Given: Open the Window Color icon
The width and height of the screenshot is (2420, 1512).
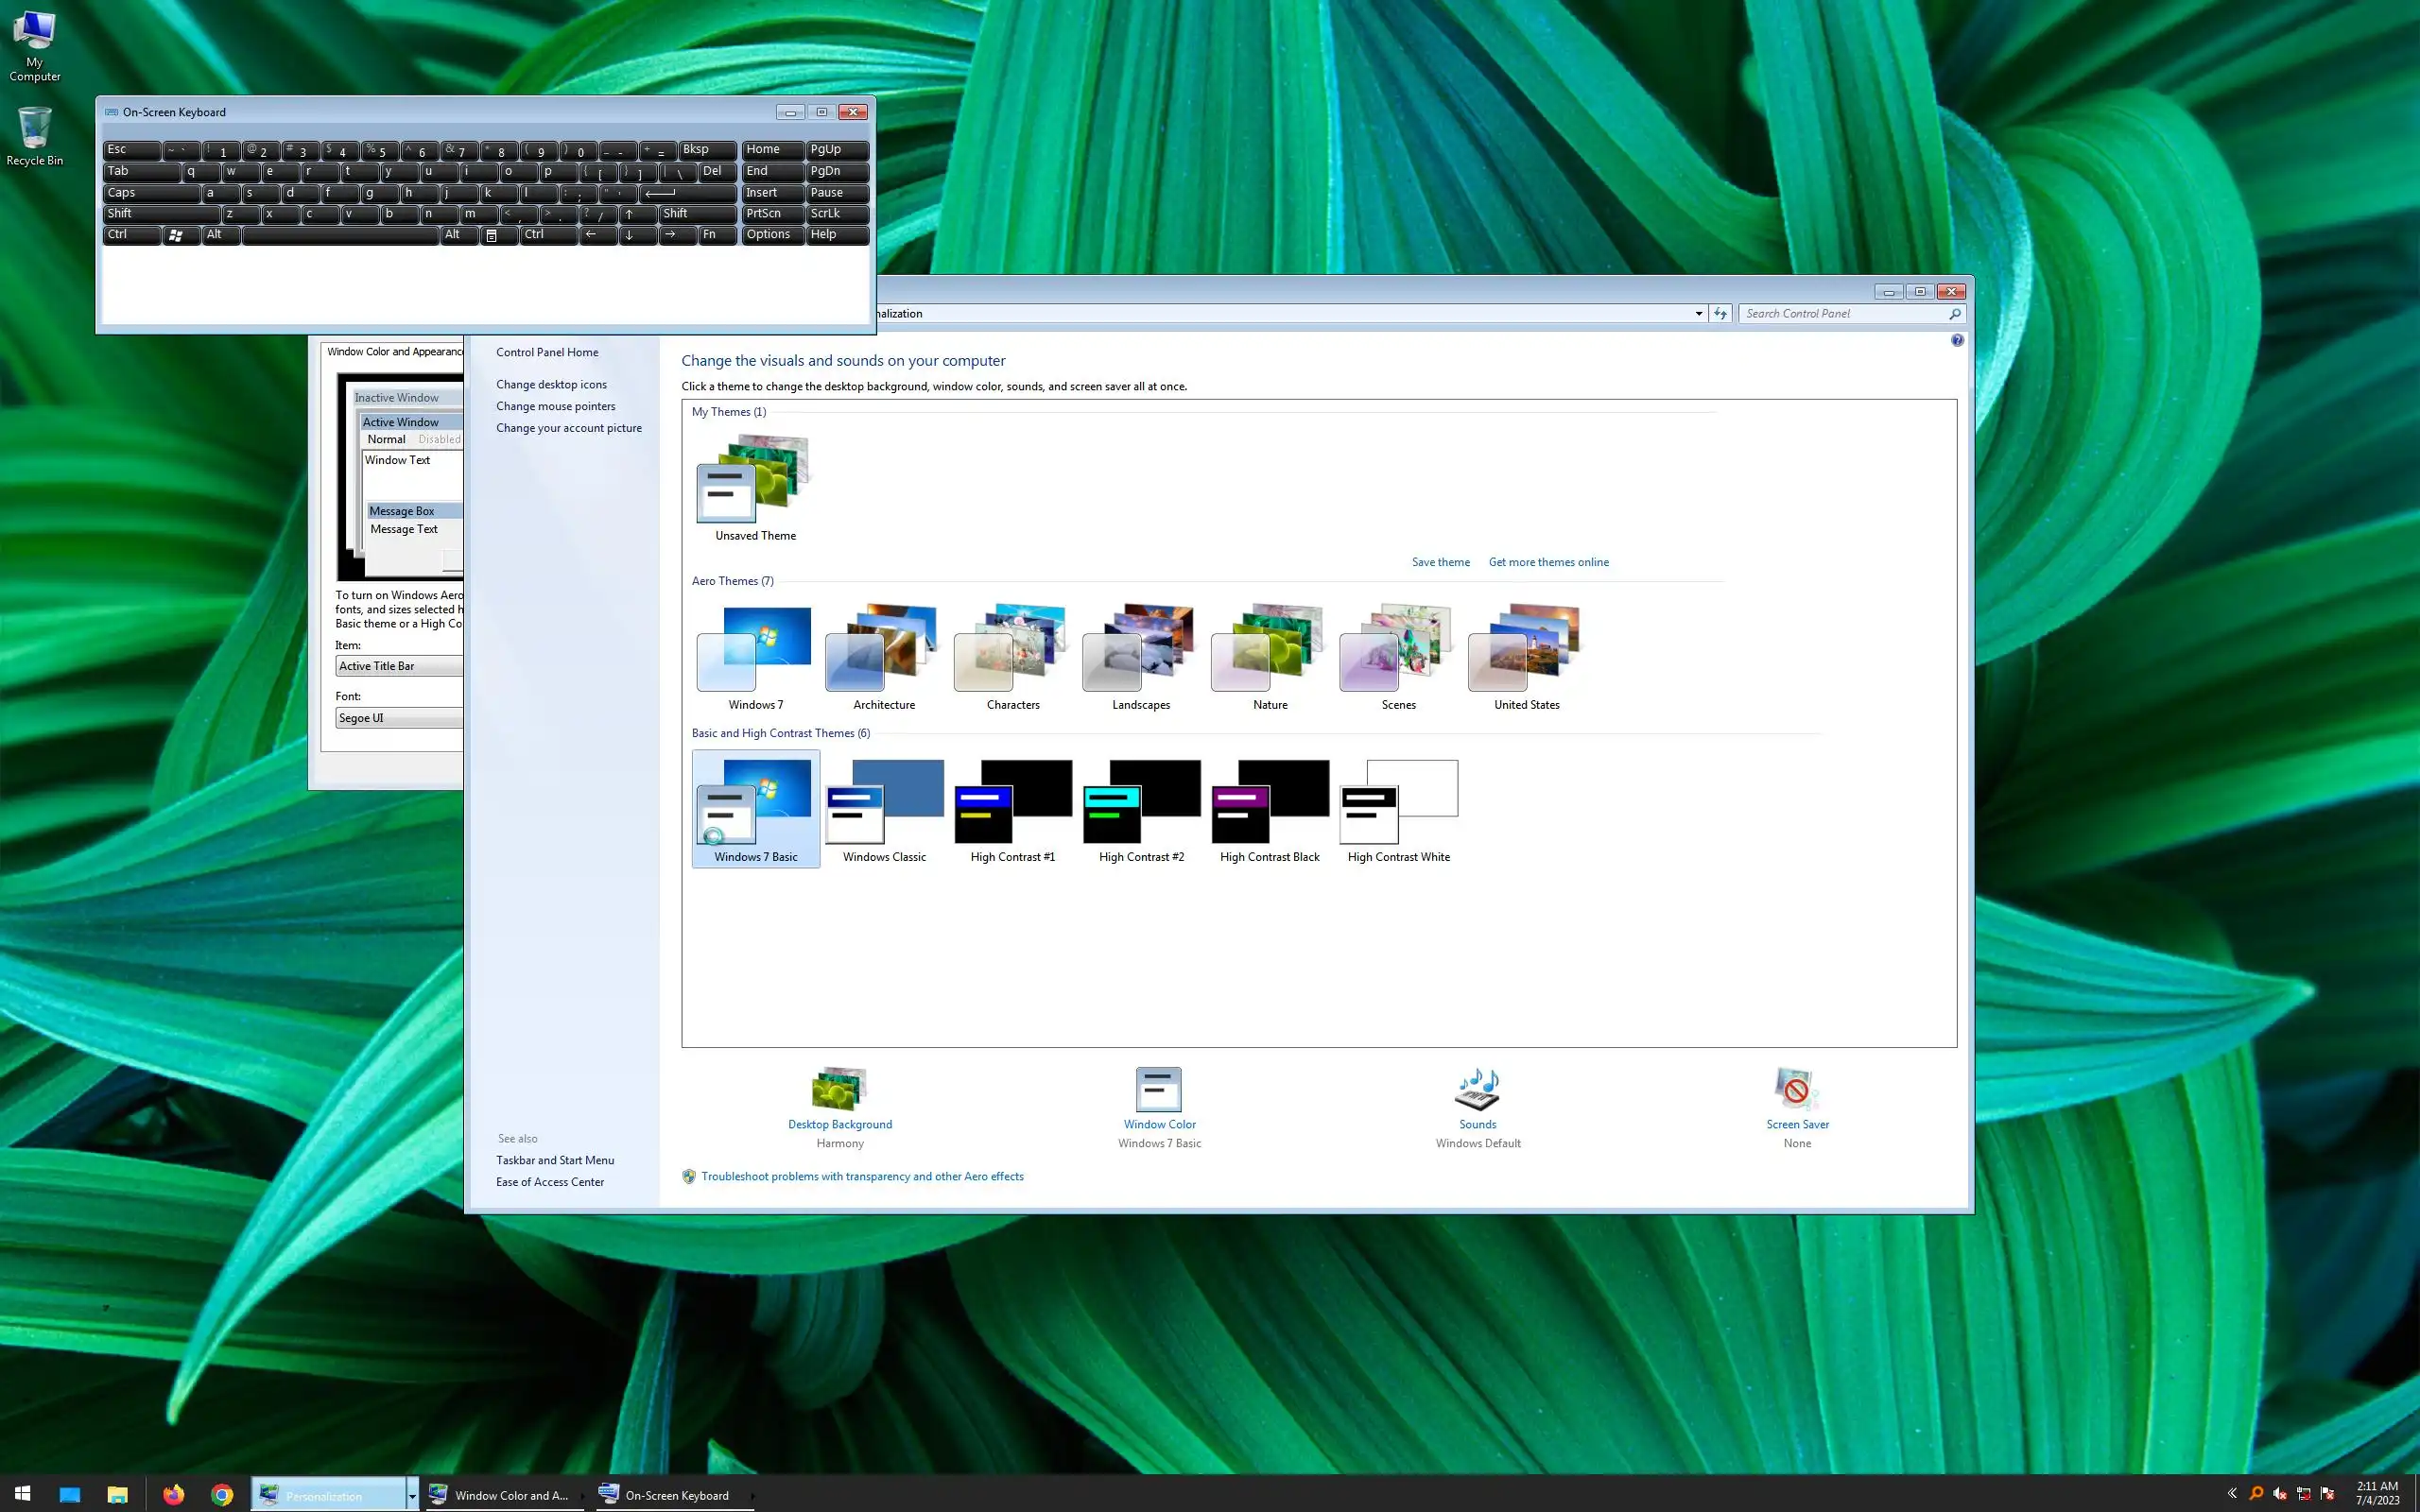Looking at the screenshot, I should coord(1159,1089).
